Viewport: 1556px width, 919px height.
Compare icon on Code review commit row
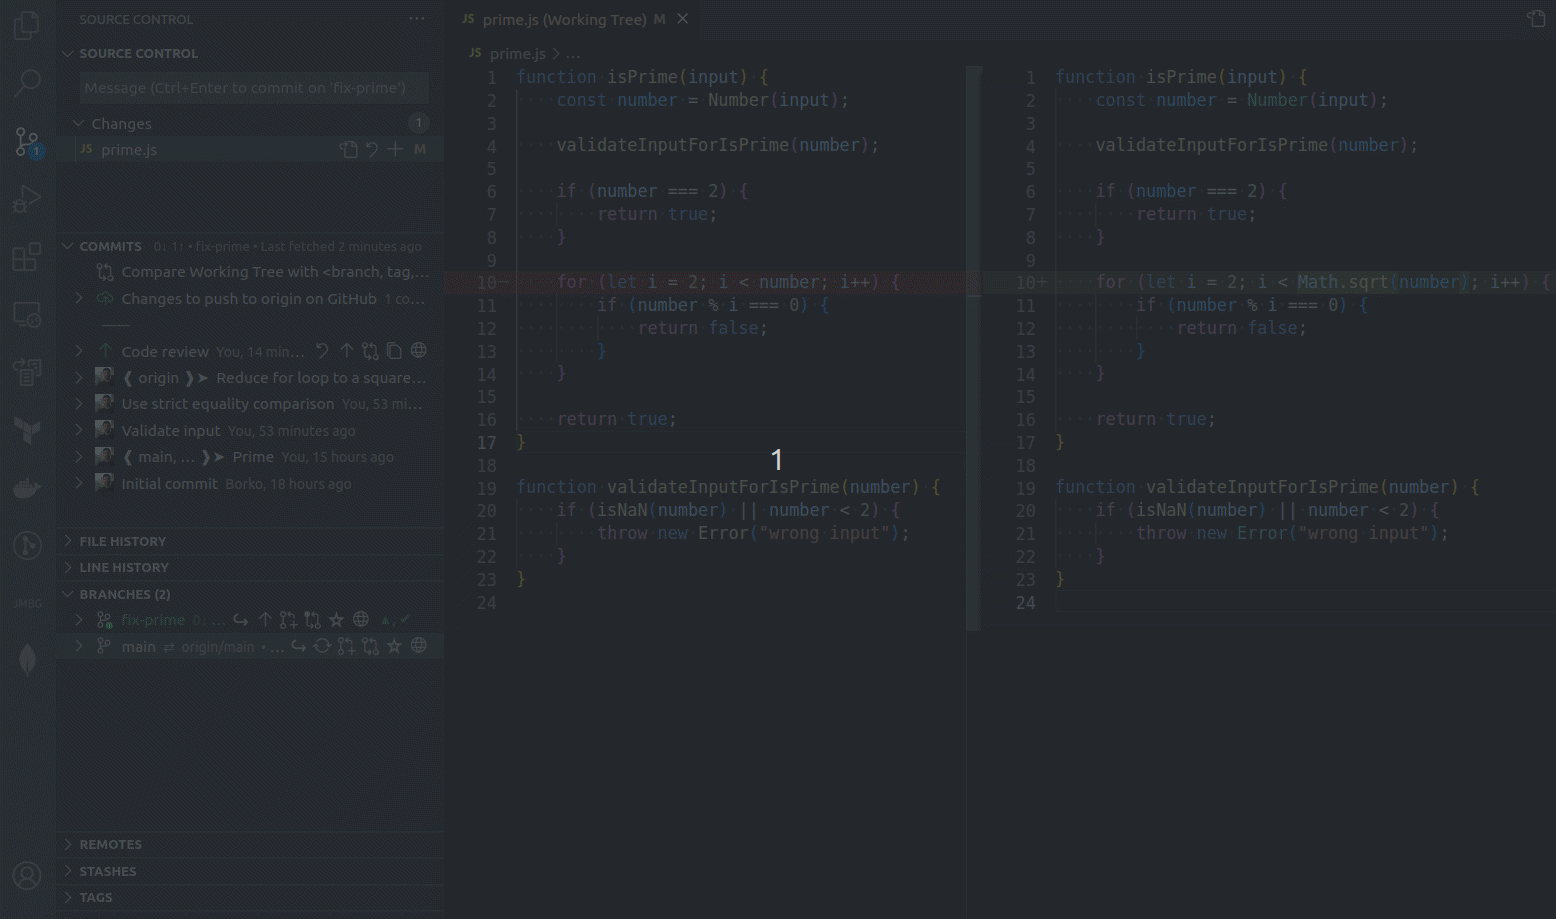click(370, 351)
